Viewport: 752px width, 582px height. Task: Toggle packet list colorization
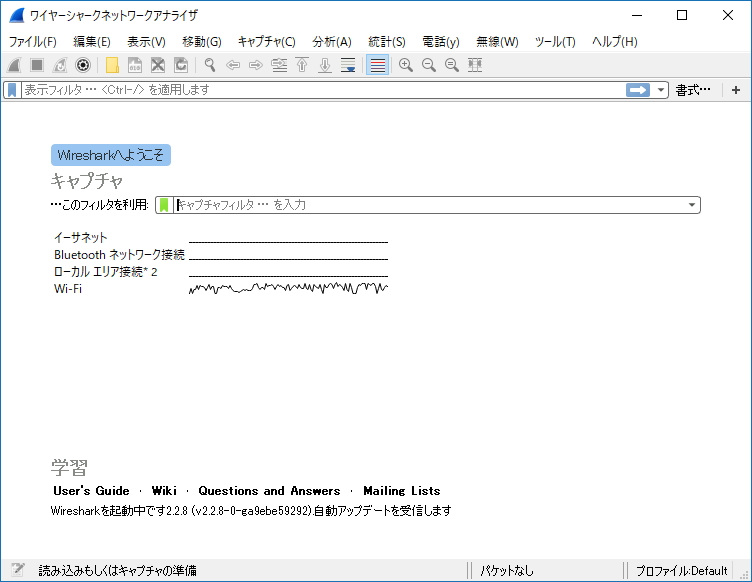tap(377, 65)
